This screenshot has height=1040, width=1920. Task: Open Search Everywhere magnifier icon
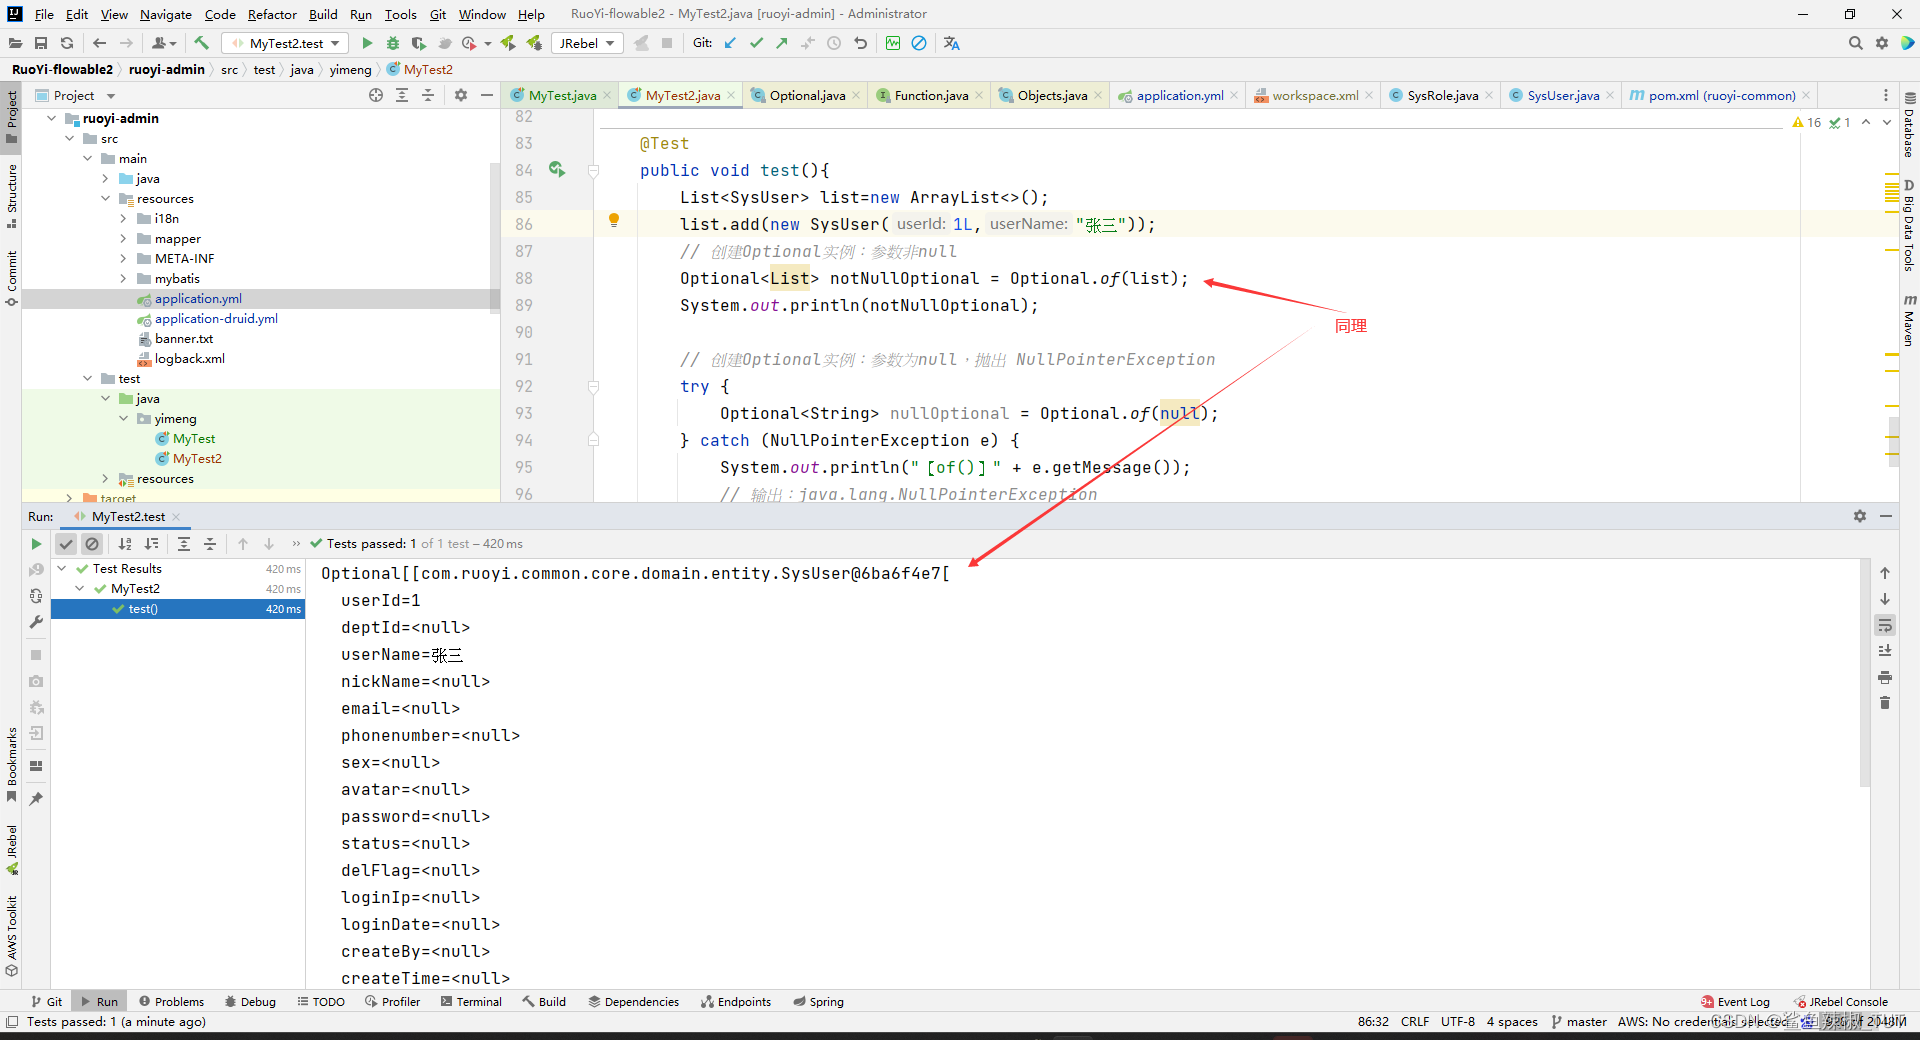[1855, 43]
